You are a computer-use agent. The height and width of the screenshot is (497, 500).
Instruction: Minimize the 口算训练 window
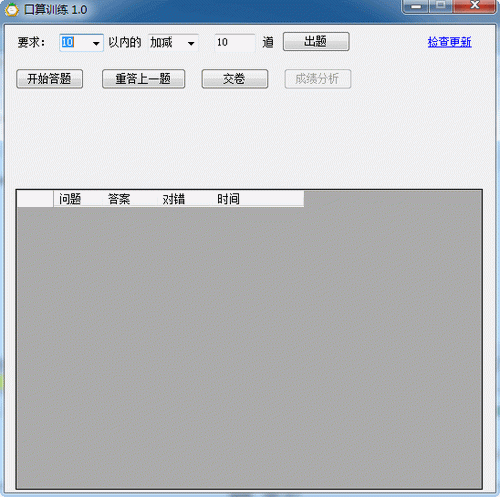pyautogui.click(x=416, y=6)
